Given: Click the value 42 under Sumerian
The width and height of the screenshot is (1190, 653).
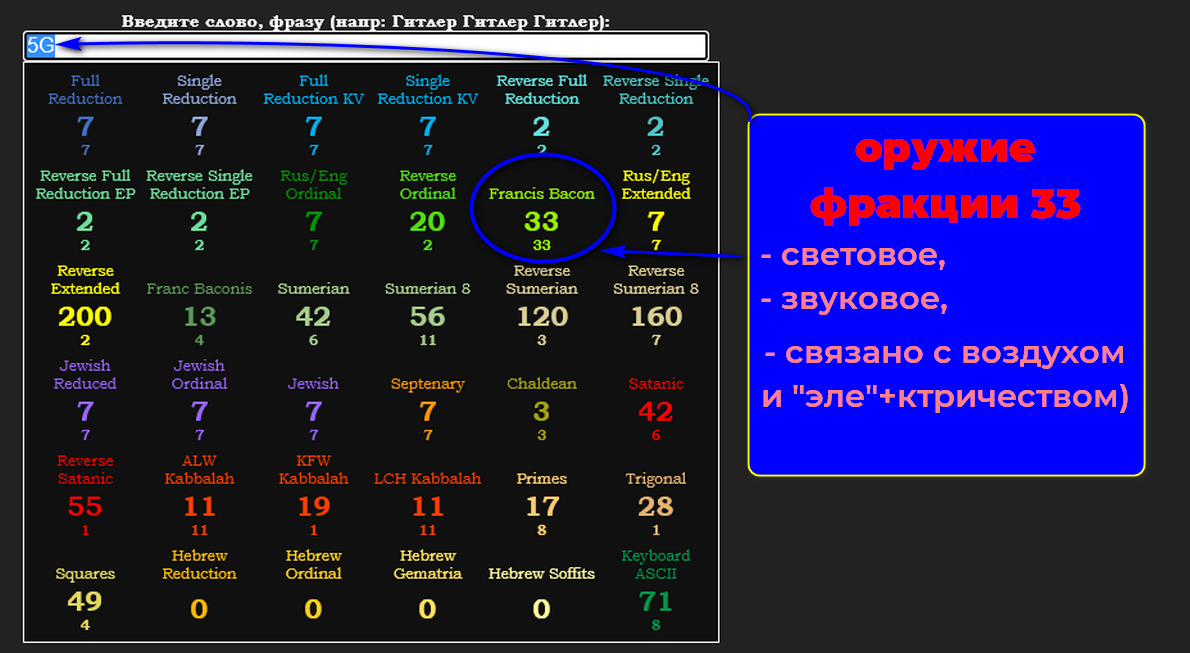Looking at the screenshot, I should (313, 316).
